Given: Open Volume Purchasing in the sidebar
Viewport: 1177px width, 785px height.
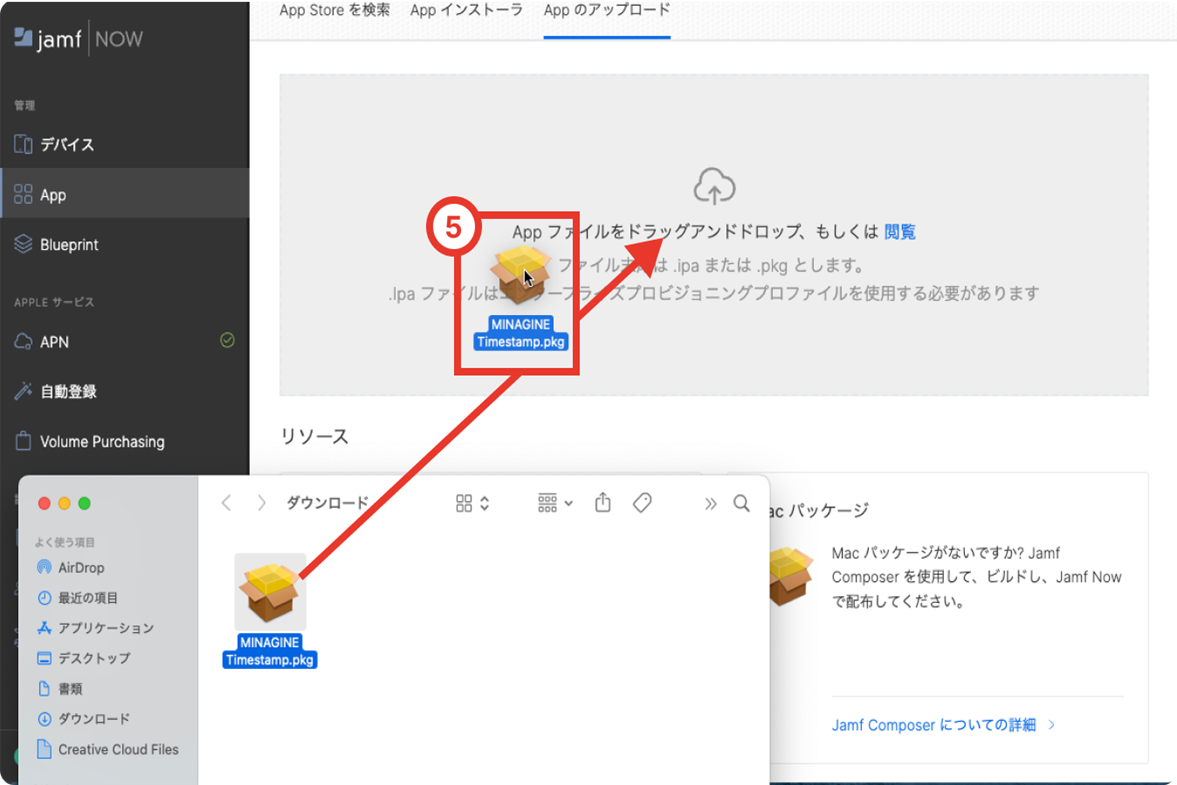Looking at the screenshot, I should [x=125, y=441].
